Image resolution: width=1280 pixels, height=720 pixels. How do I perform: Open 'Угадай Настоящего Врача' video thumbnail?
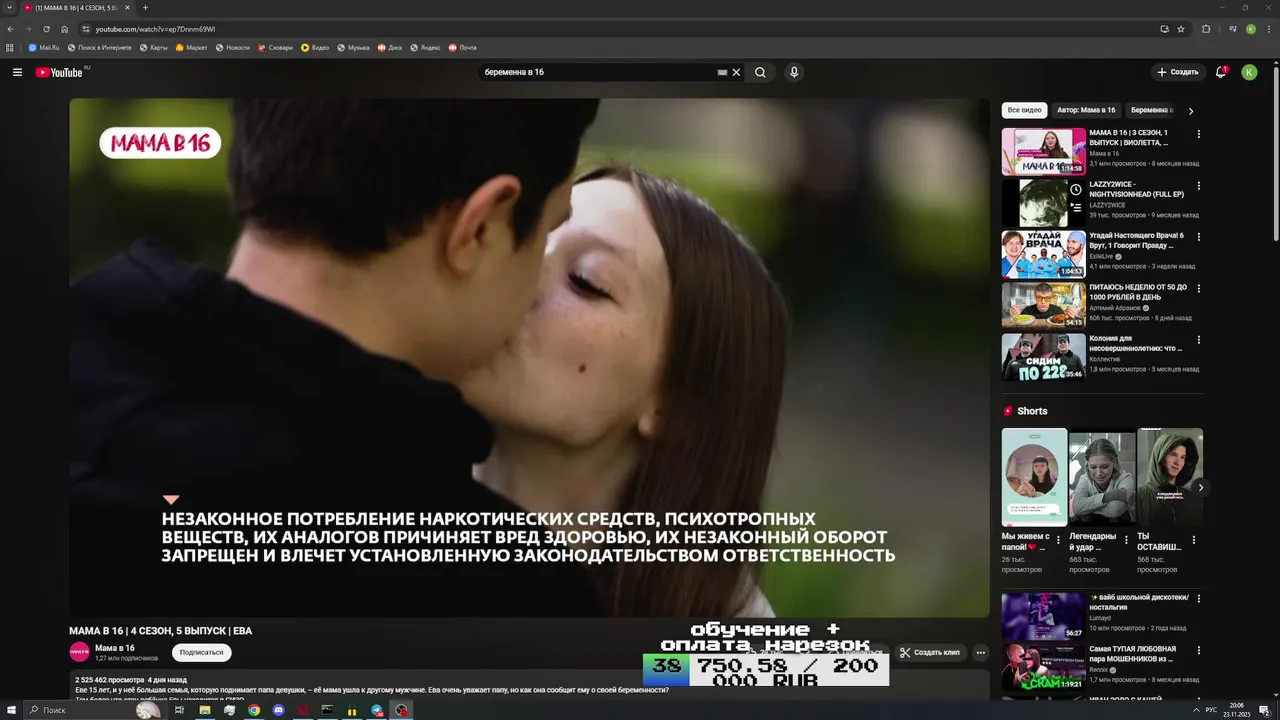tap(1043, 254)
